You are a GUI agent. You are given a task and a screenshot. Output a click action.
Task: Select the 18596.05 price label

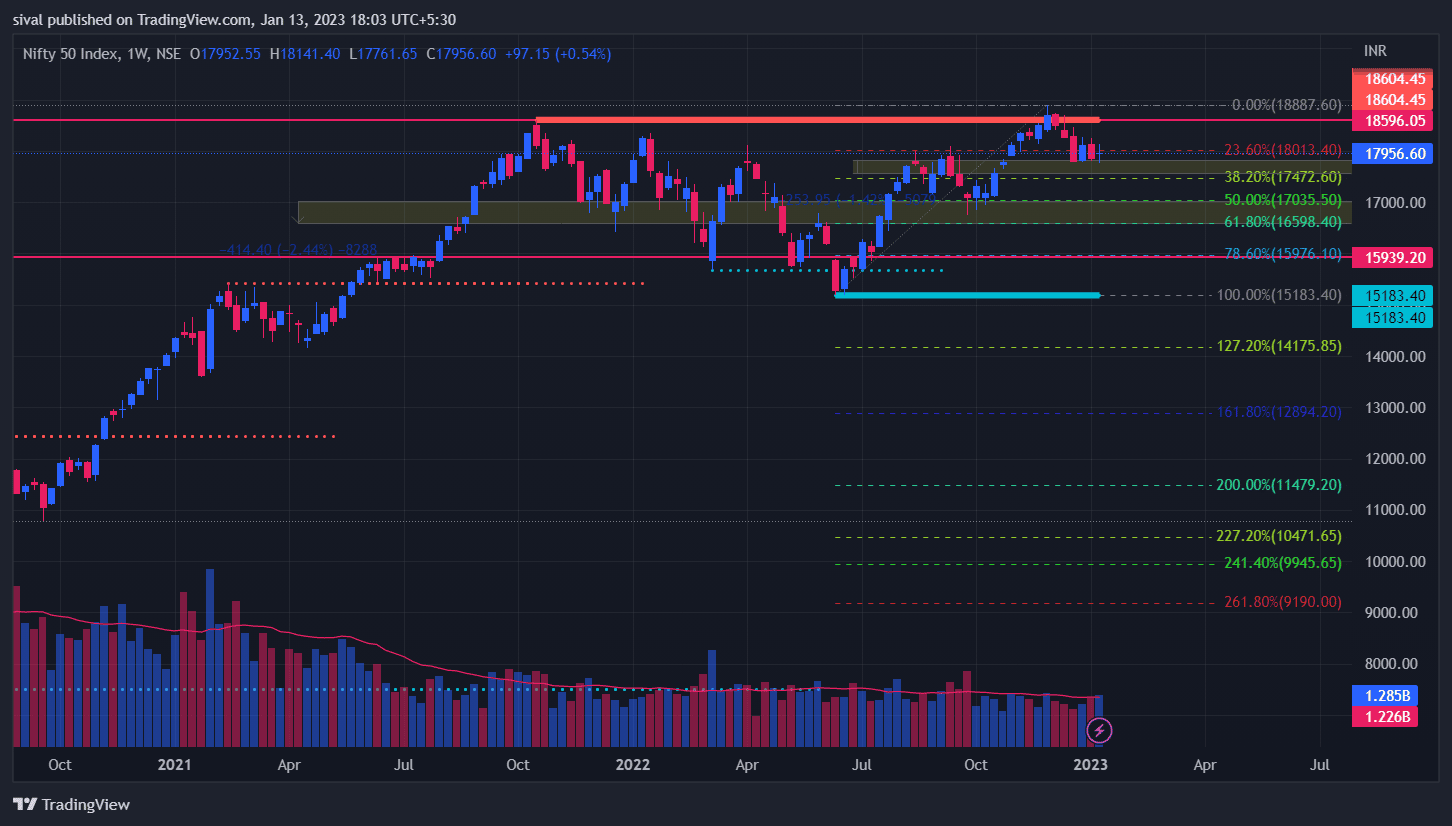point(1391,121)
